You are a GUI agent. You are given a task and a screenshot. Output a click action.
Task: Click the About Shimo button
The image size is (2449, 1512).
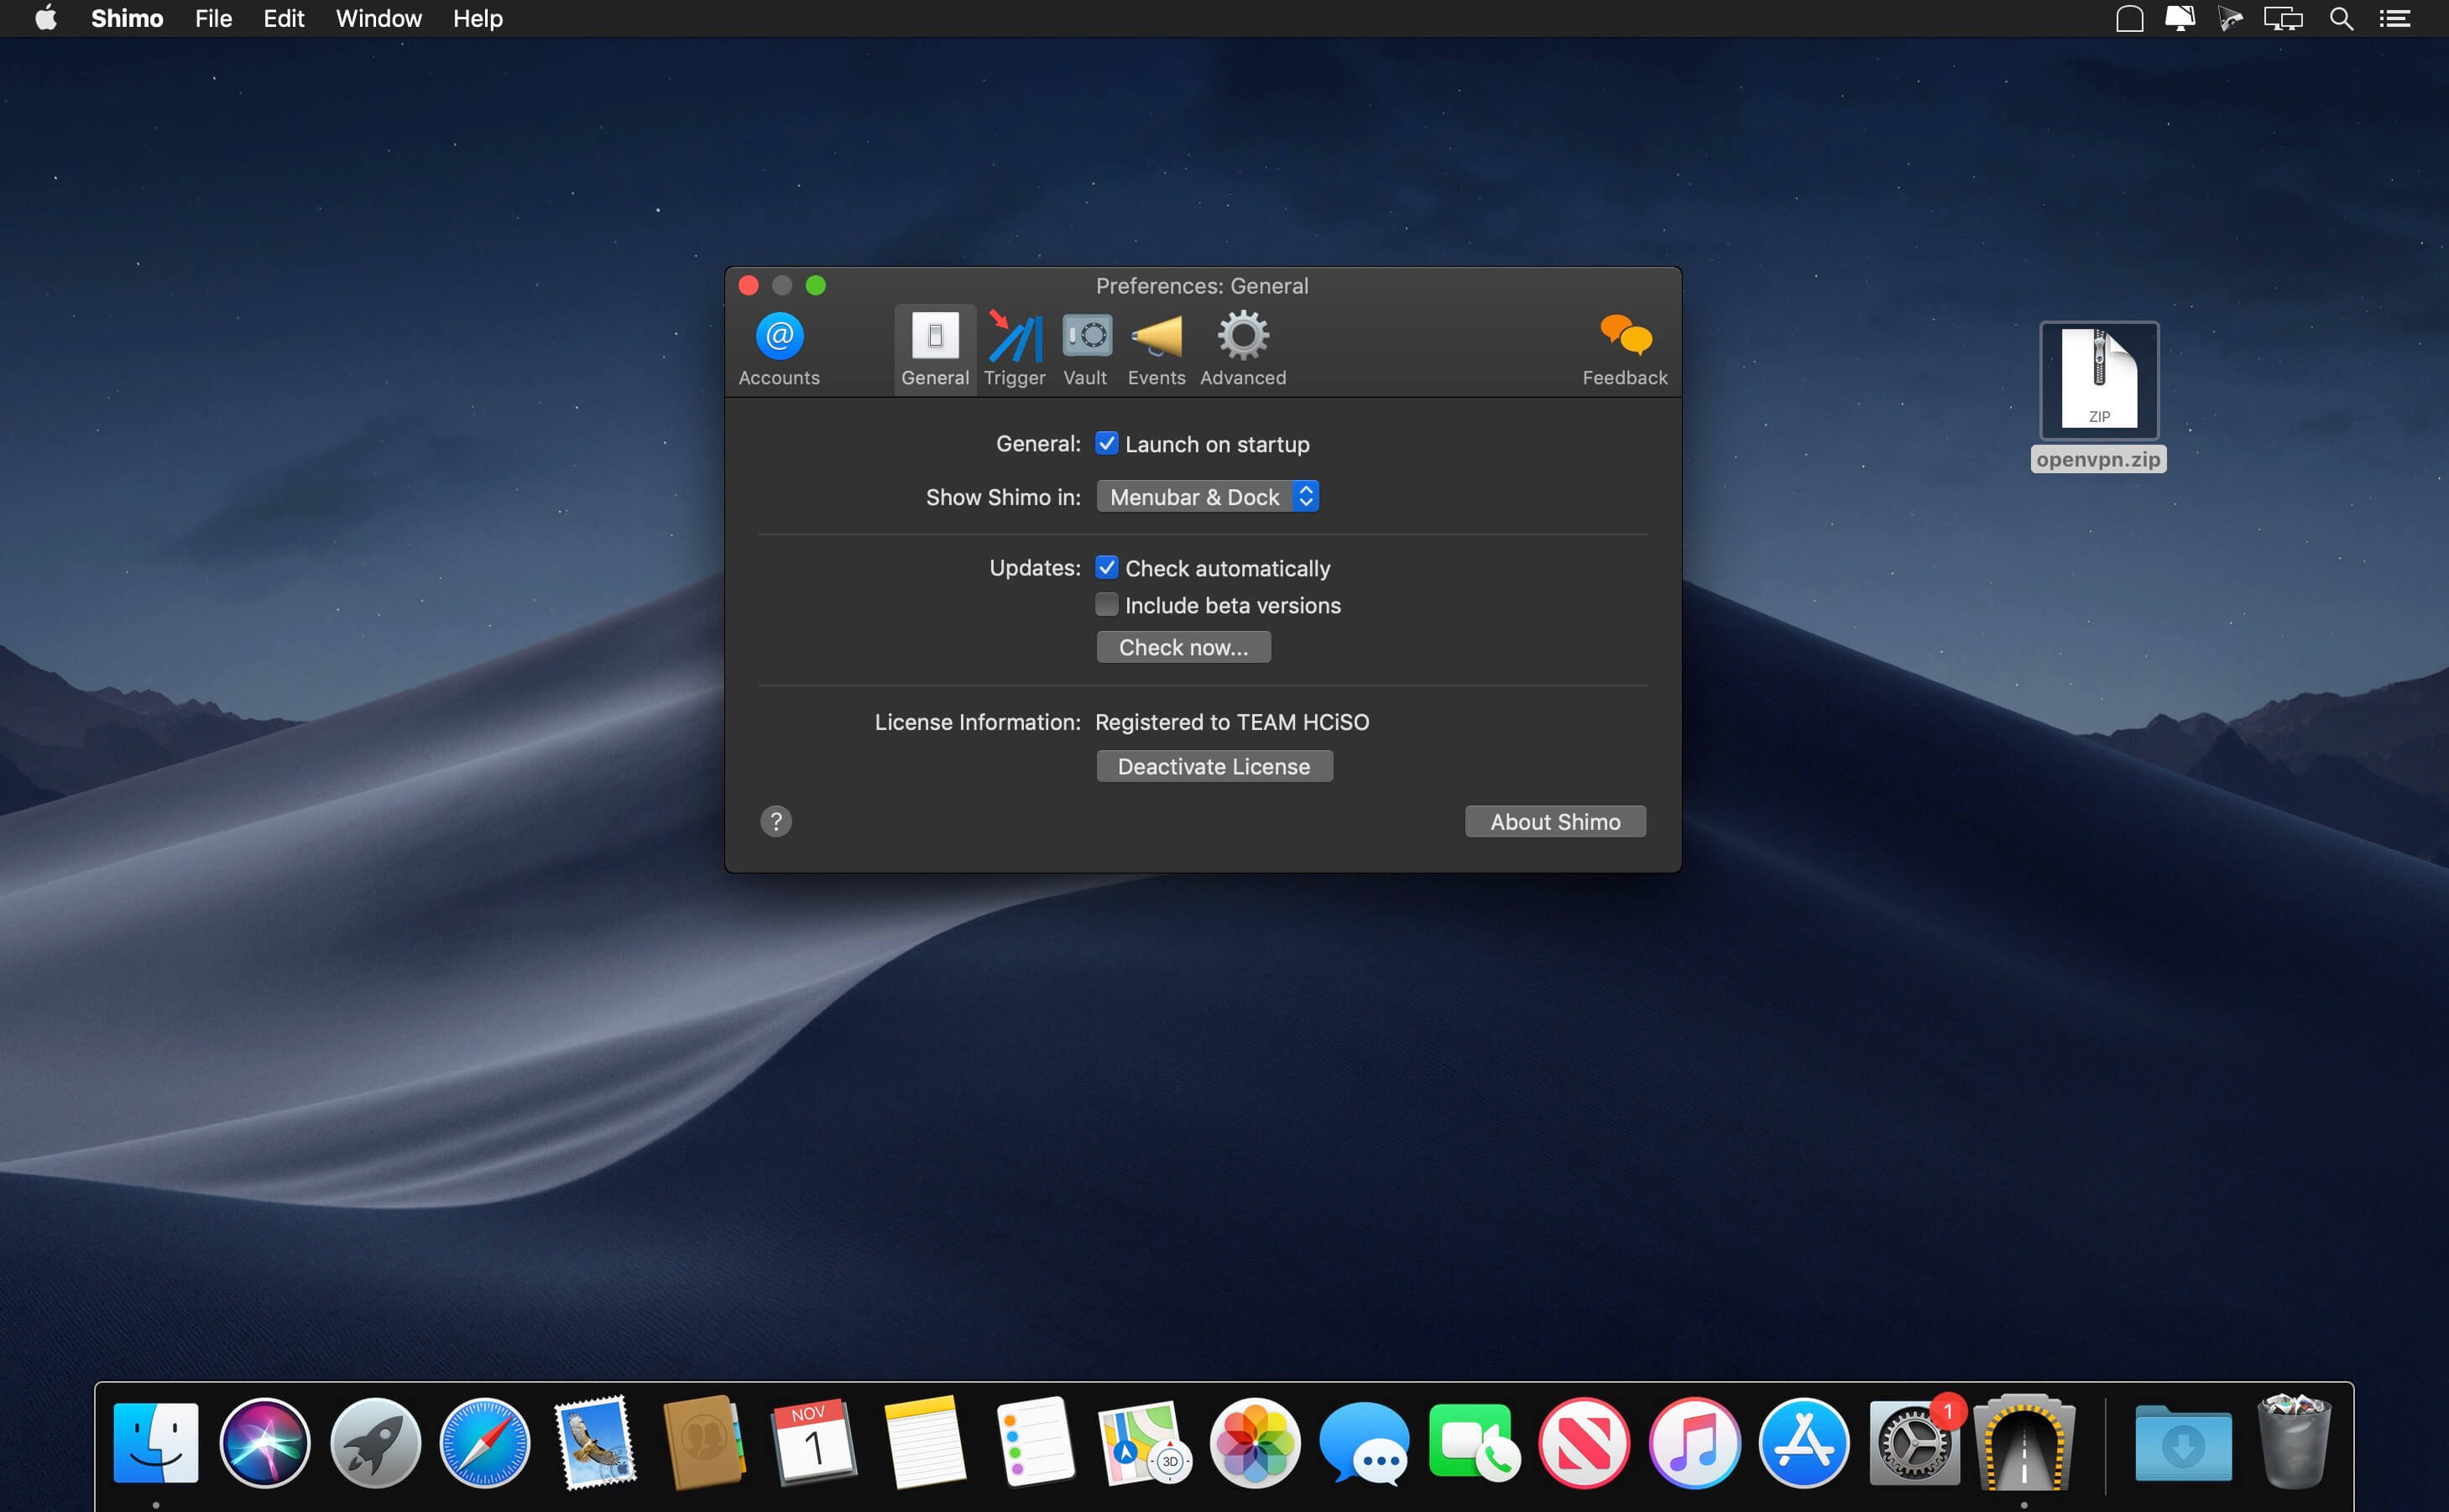click(1554, 821)
